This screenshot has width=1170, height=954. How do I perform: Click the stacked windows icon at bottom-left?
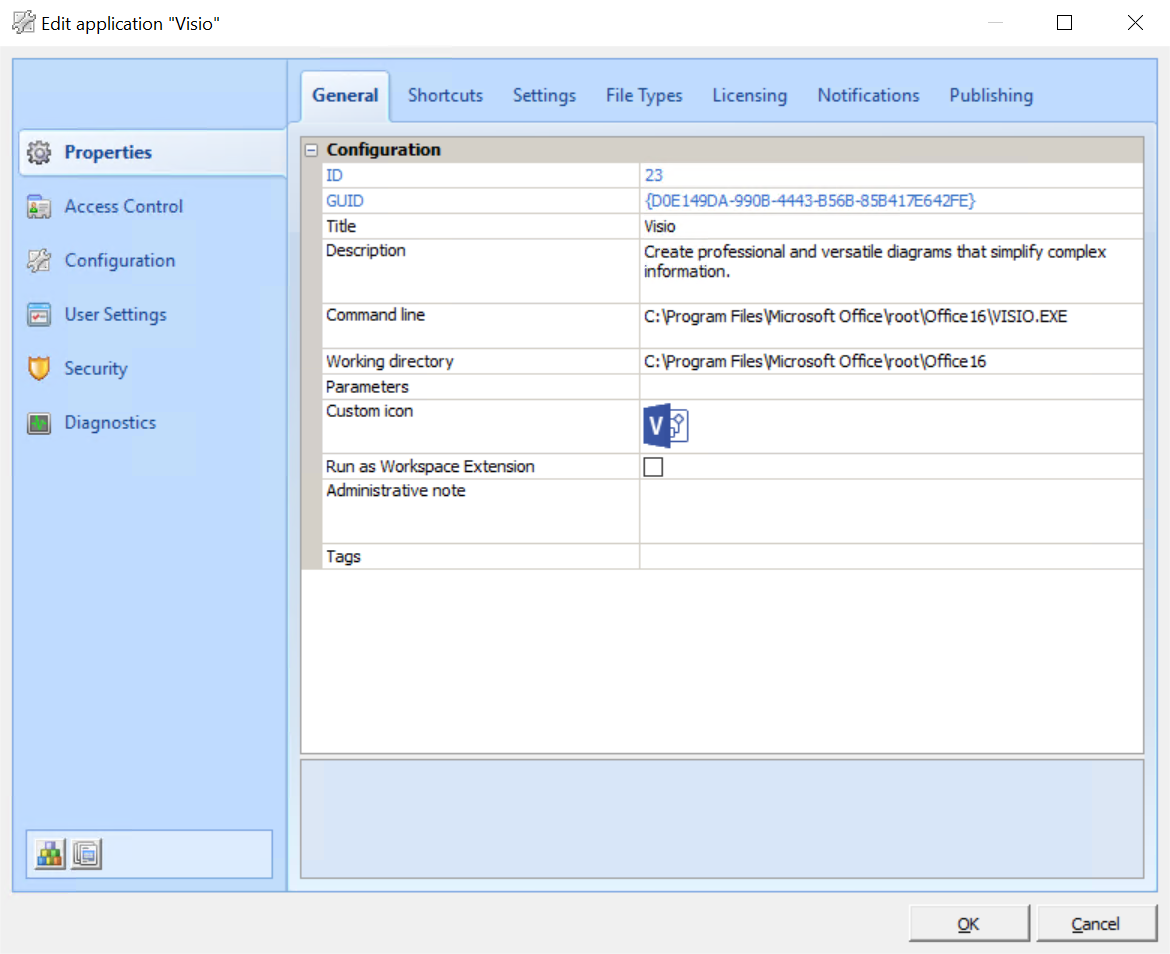coord(87,854)
